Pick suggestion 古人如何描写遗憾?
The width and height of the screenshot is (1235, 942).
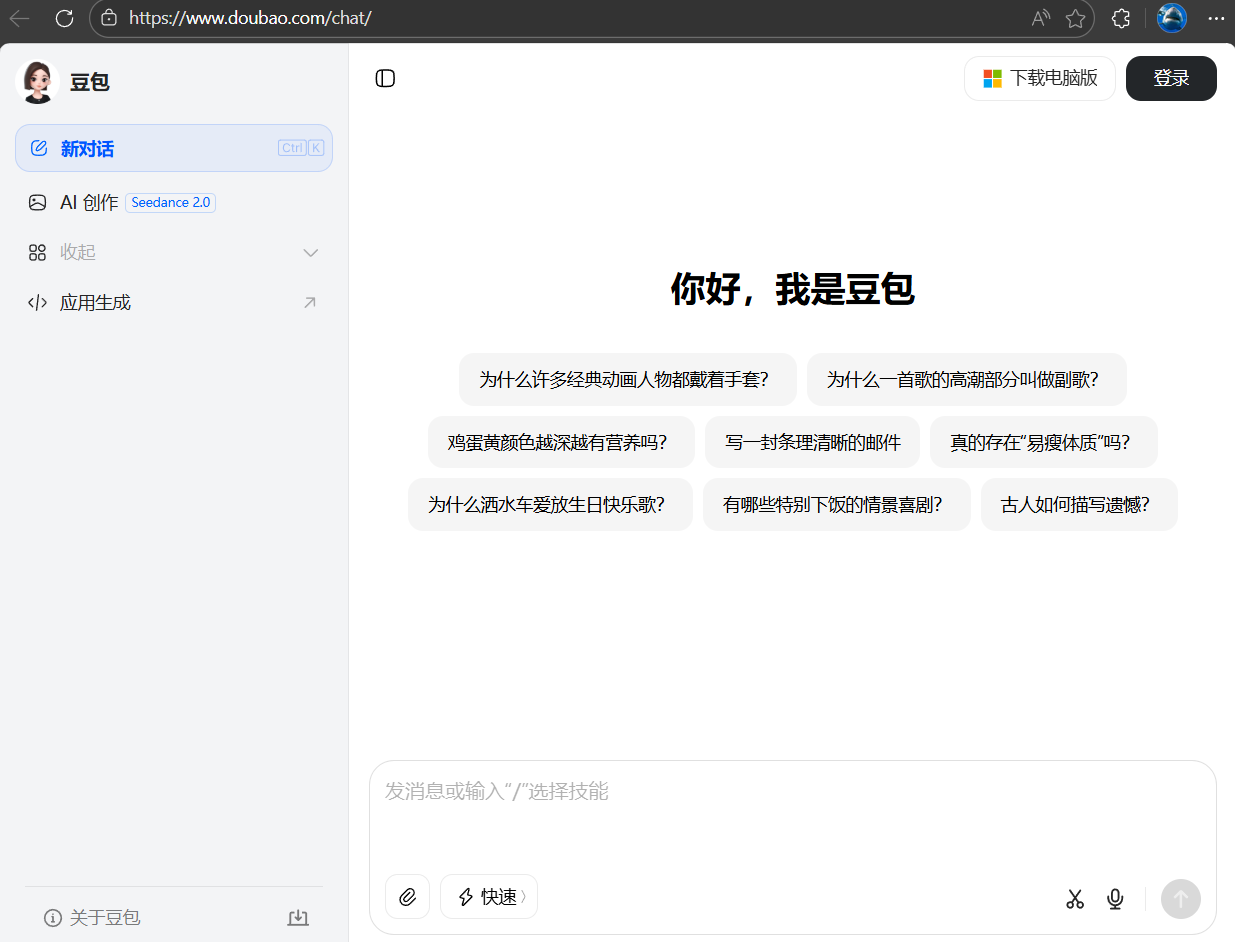click(1079, 504)
